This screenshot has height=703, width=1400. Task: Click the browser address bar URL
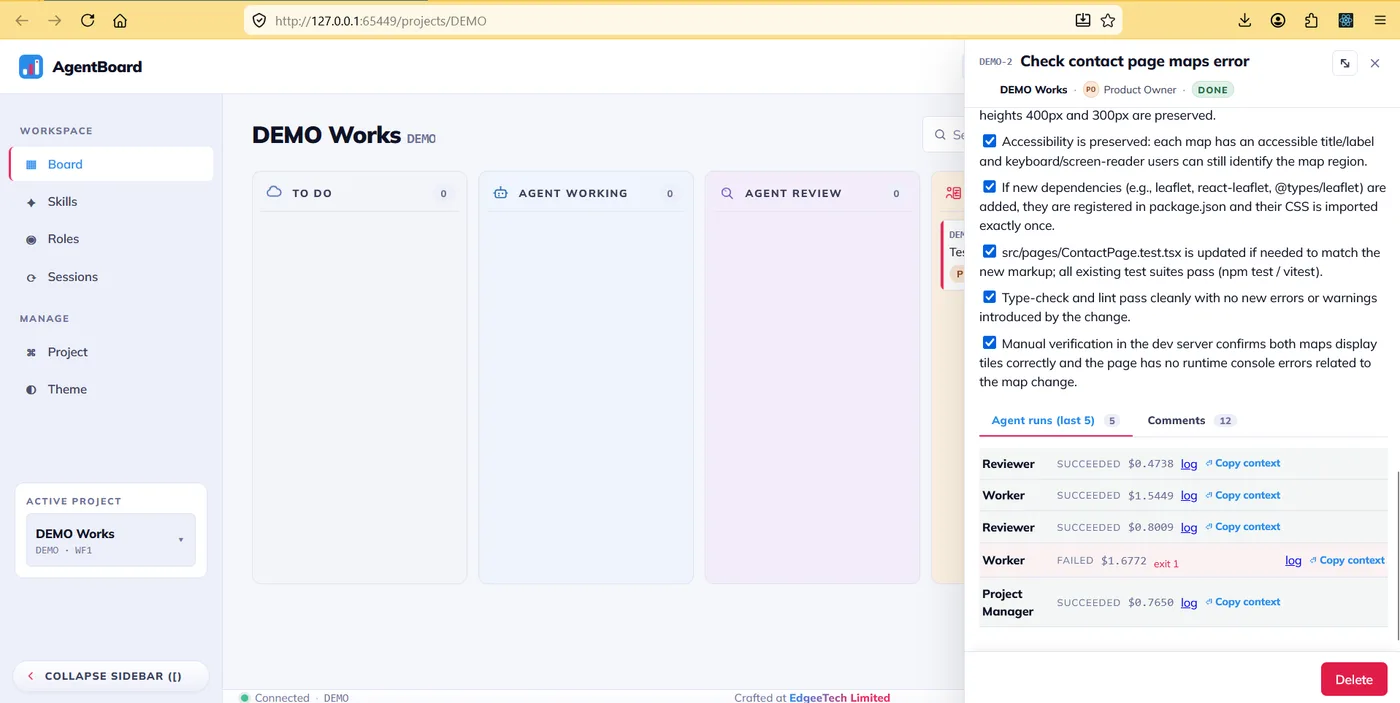click(381, 20)
